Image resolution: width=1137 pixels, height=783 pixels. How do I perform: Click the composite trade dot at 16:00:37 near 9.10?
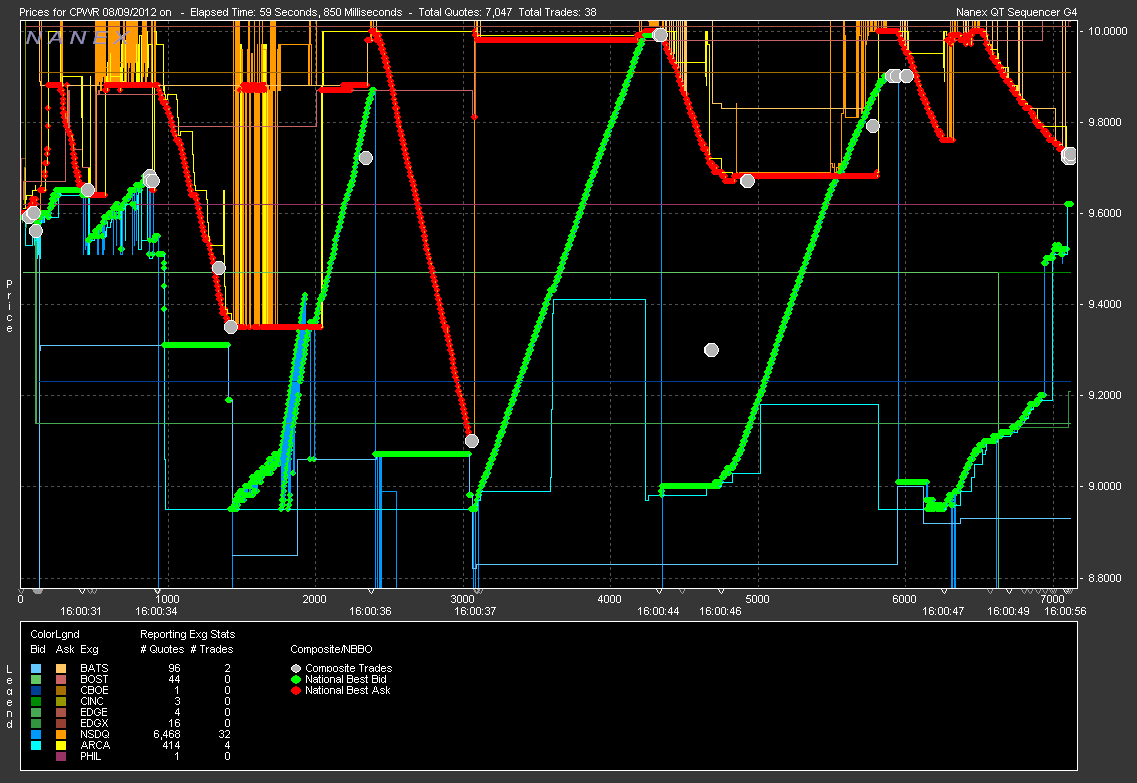pyautogui.click(x=471, y=441)
